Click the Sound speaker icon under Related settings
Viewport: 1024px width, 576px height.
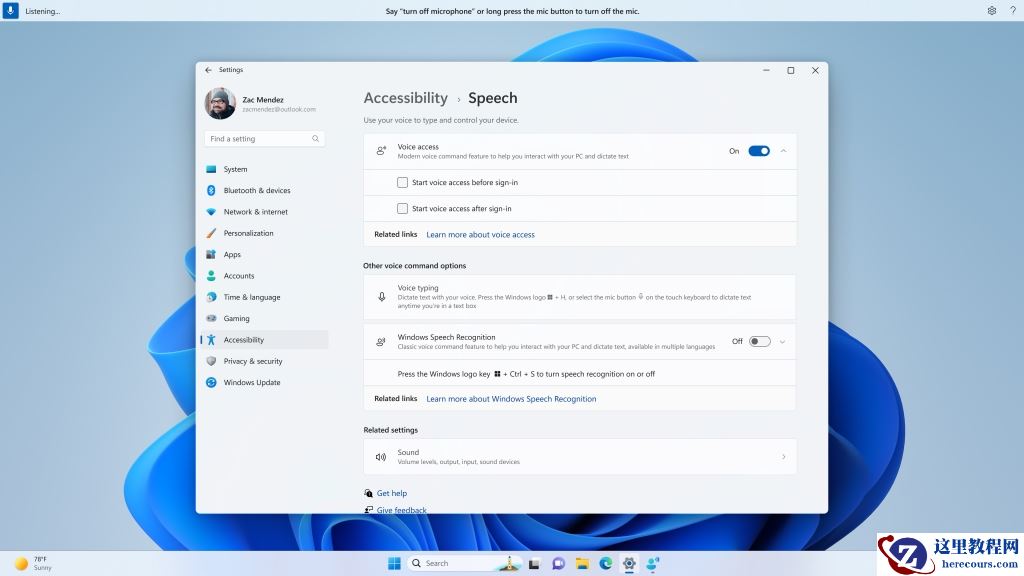tap(381, 456)
